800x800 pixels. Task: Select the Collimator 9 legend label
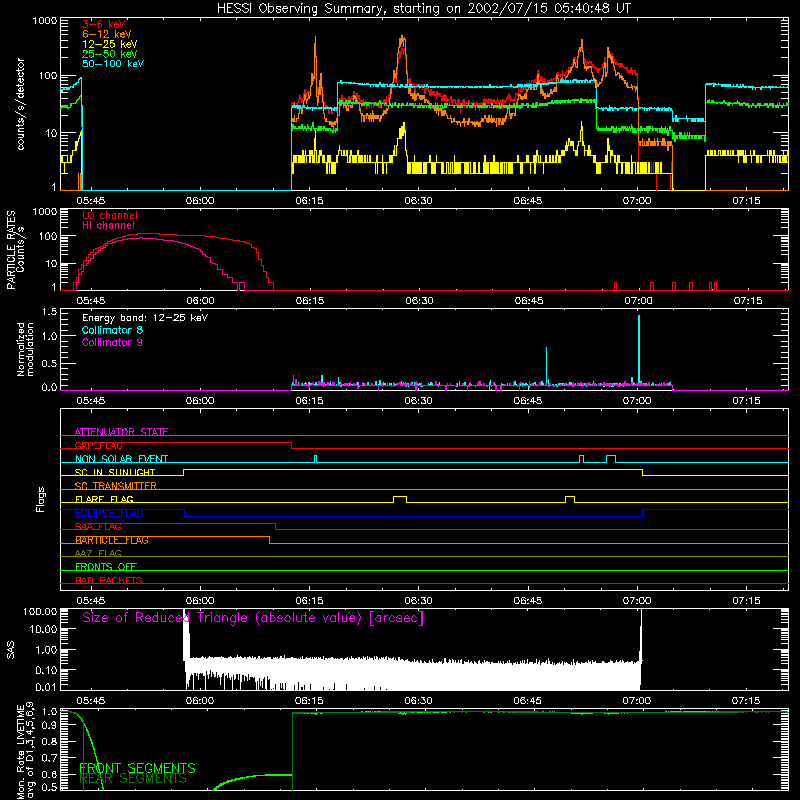click(112, 342)
